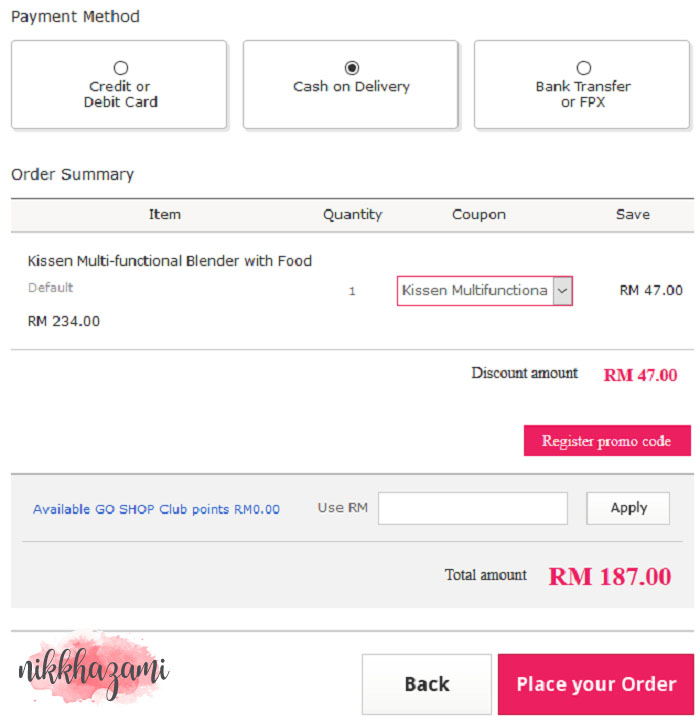This screenshot has width=700, height=723.
Task: Open Available GO SHOP Club points link
Action: point(156,509)
